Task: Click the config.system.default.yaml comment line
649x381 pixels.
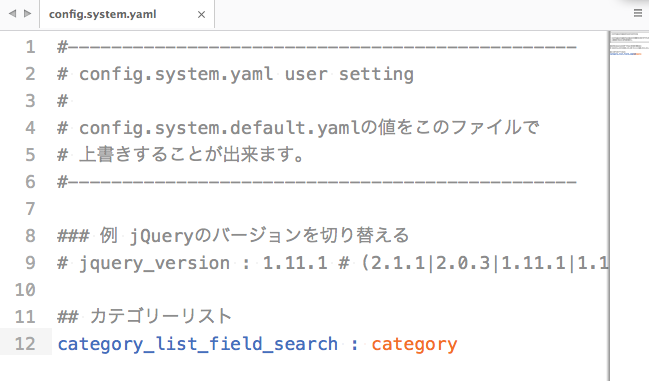Action: click(x=298, y=128)
